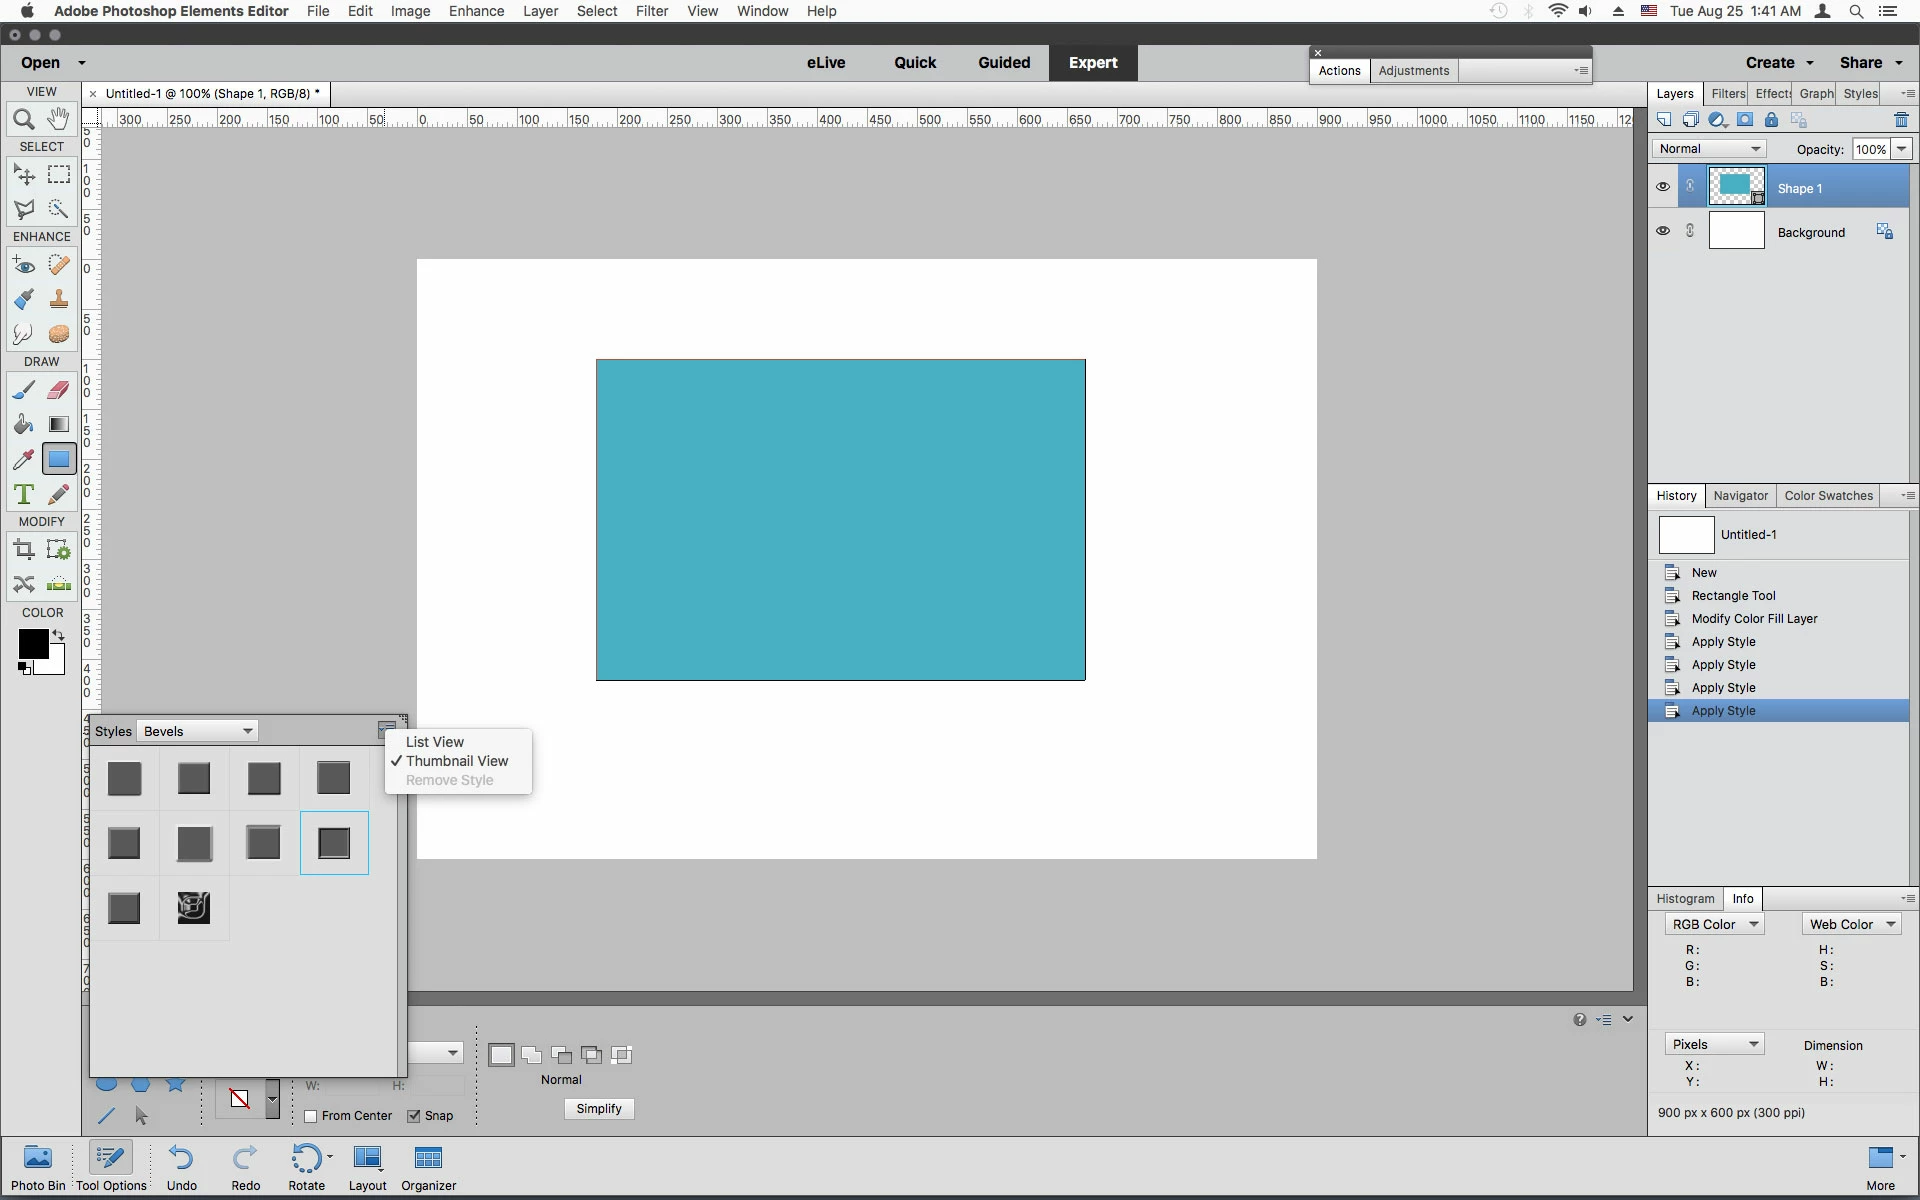Open the Normal blend mode dropdown
The image size is (1920, 1200).
pyautogui.click(x=1709, y=149)
